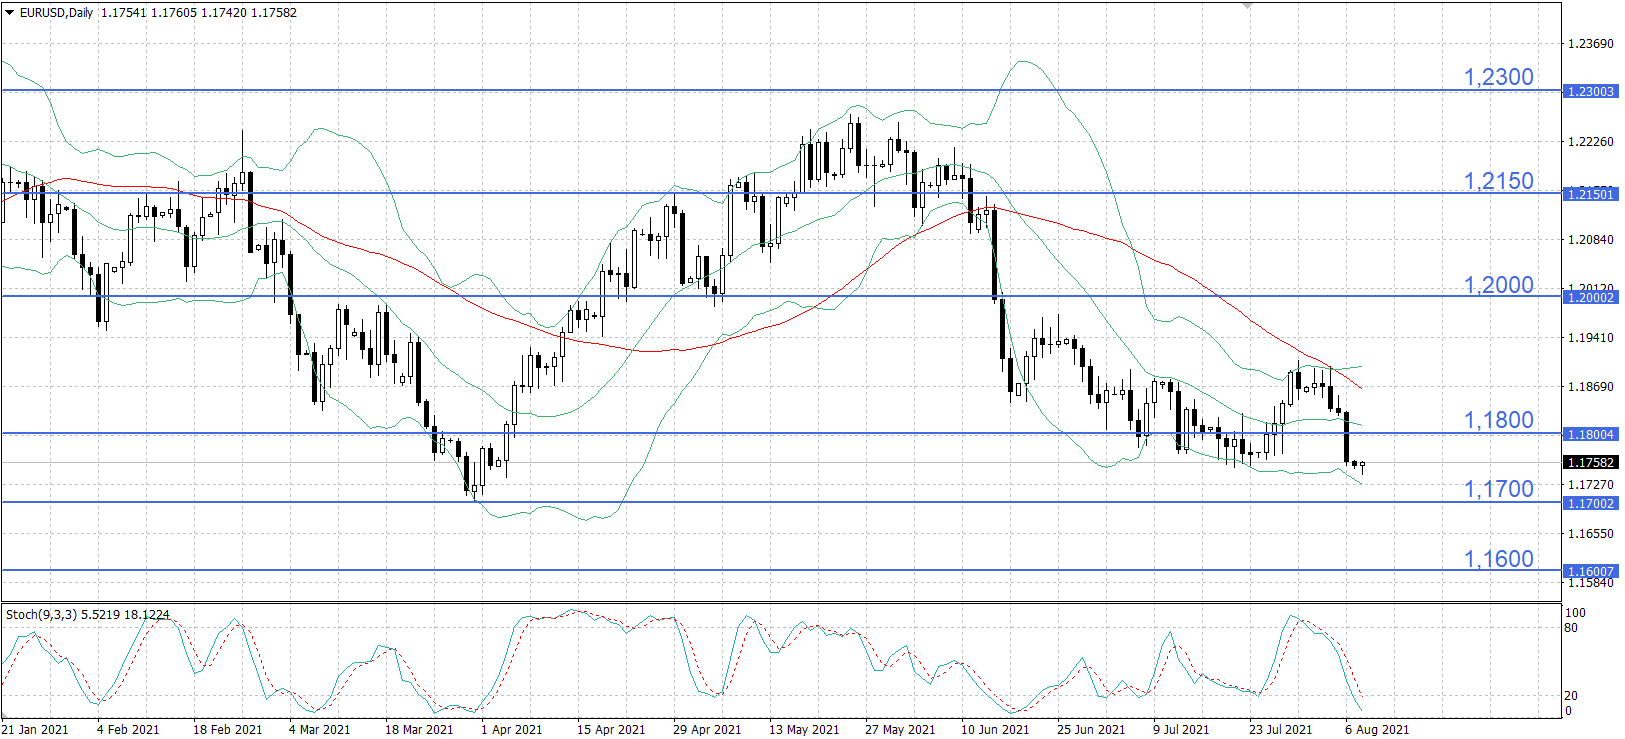
Task: Select the 1,1800 level label
Action: point(1498,420)
